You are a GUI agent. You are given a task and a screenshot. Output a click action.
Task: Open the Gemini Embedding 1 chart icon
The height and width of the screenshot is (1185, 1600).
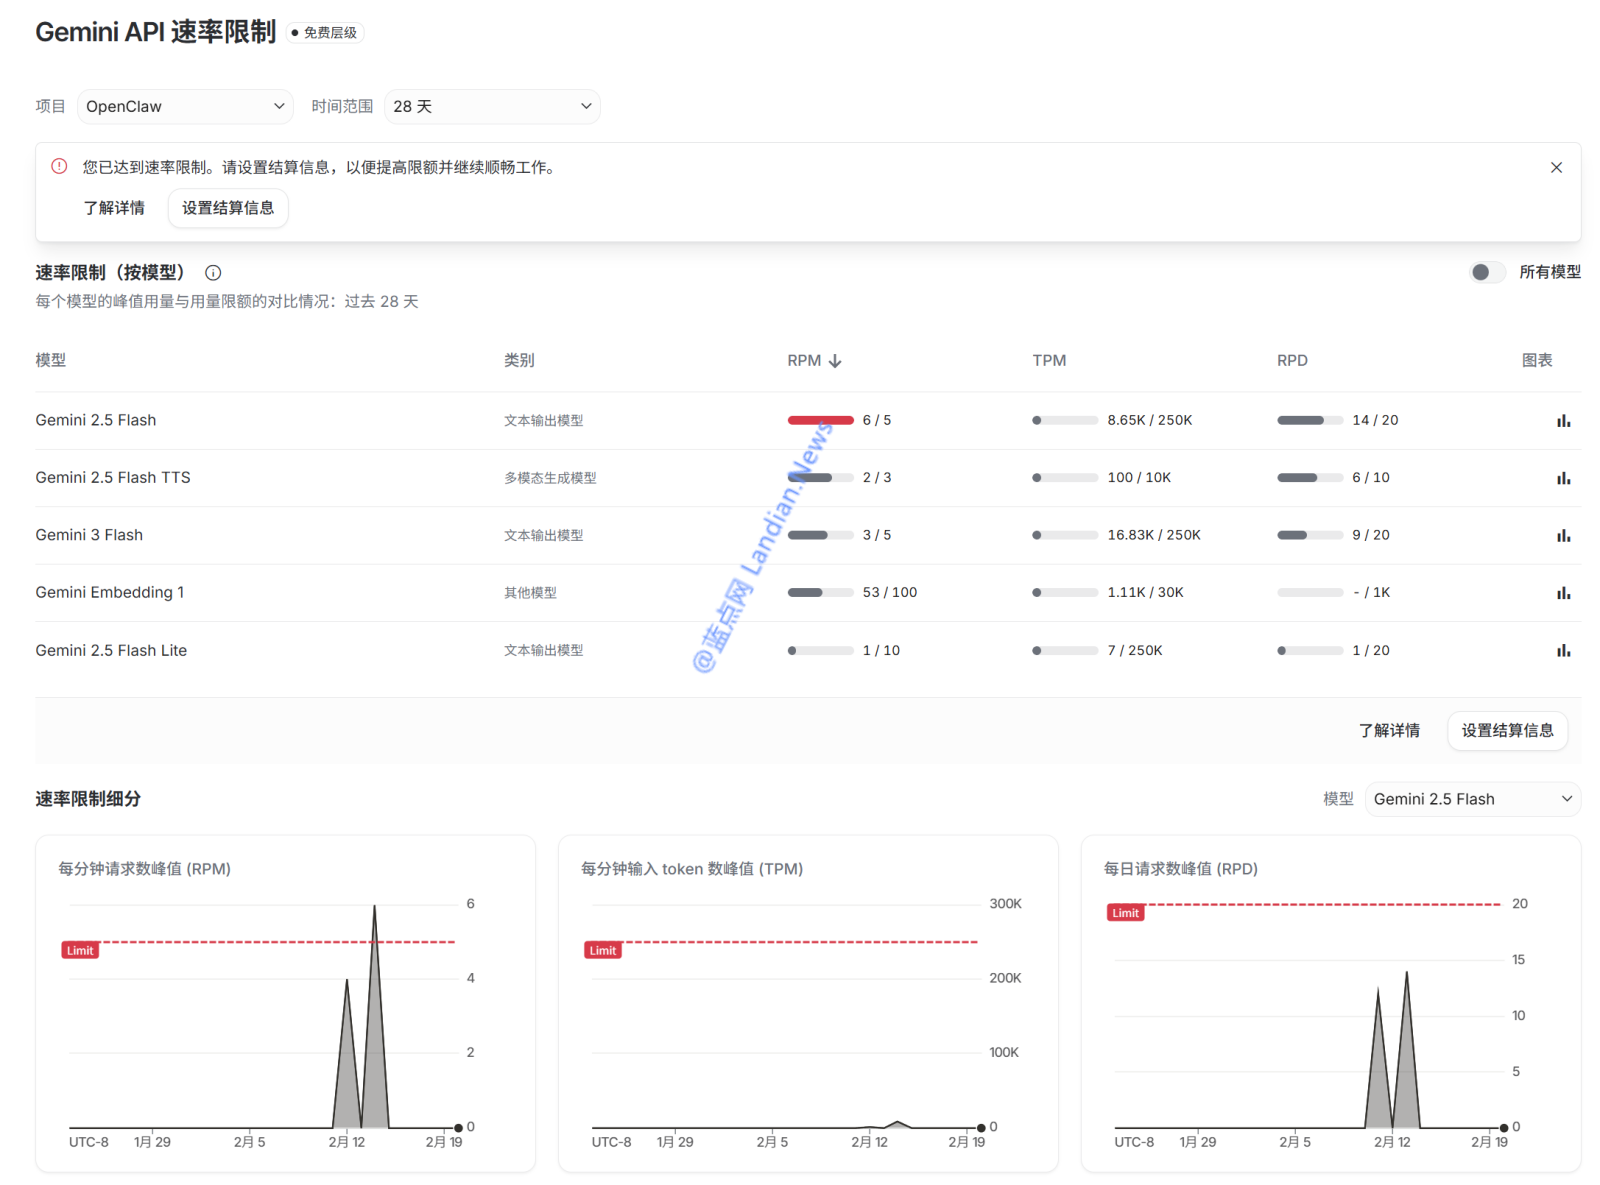pyautogui.click(x=1563, y=592)
